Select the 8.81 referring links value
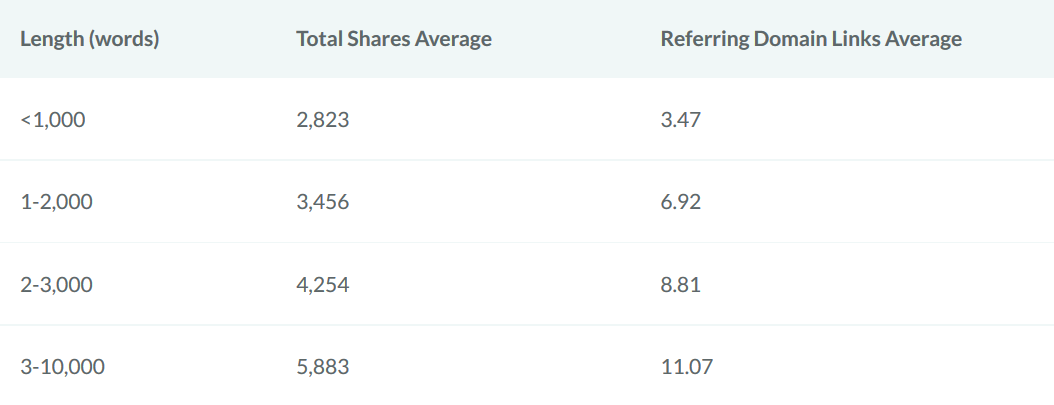 pyautogui.click(x=680, y=285)
